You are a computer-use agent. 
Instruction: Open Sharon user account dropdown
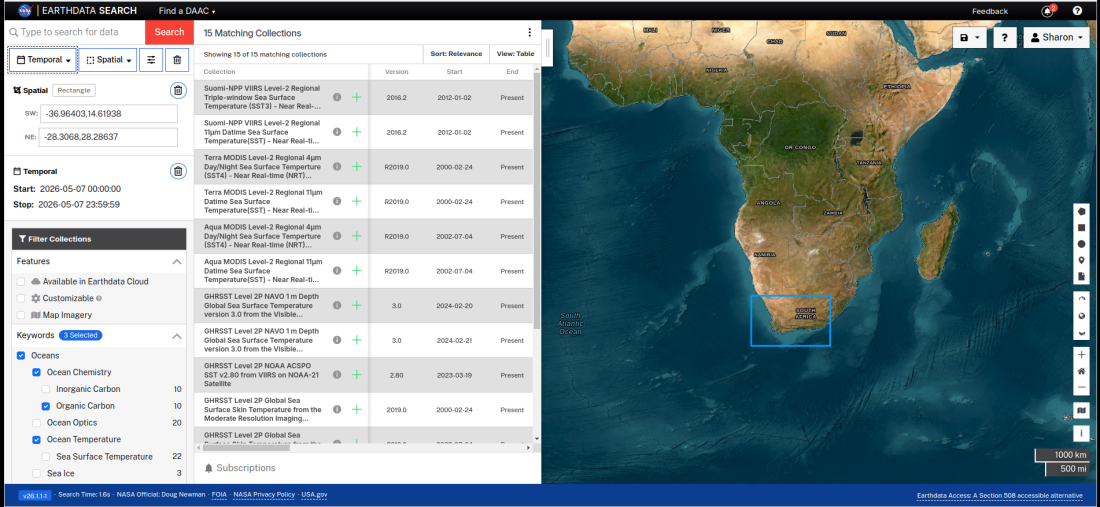(1056, 38)
